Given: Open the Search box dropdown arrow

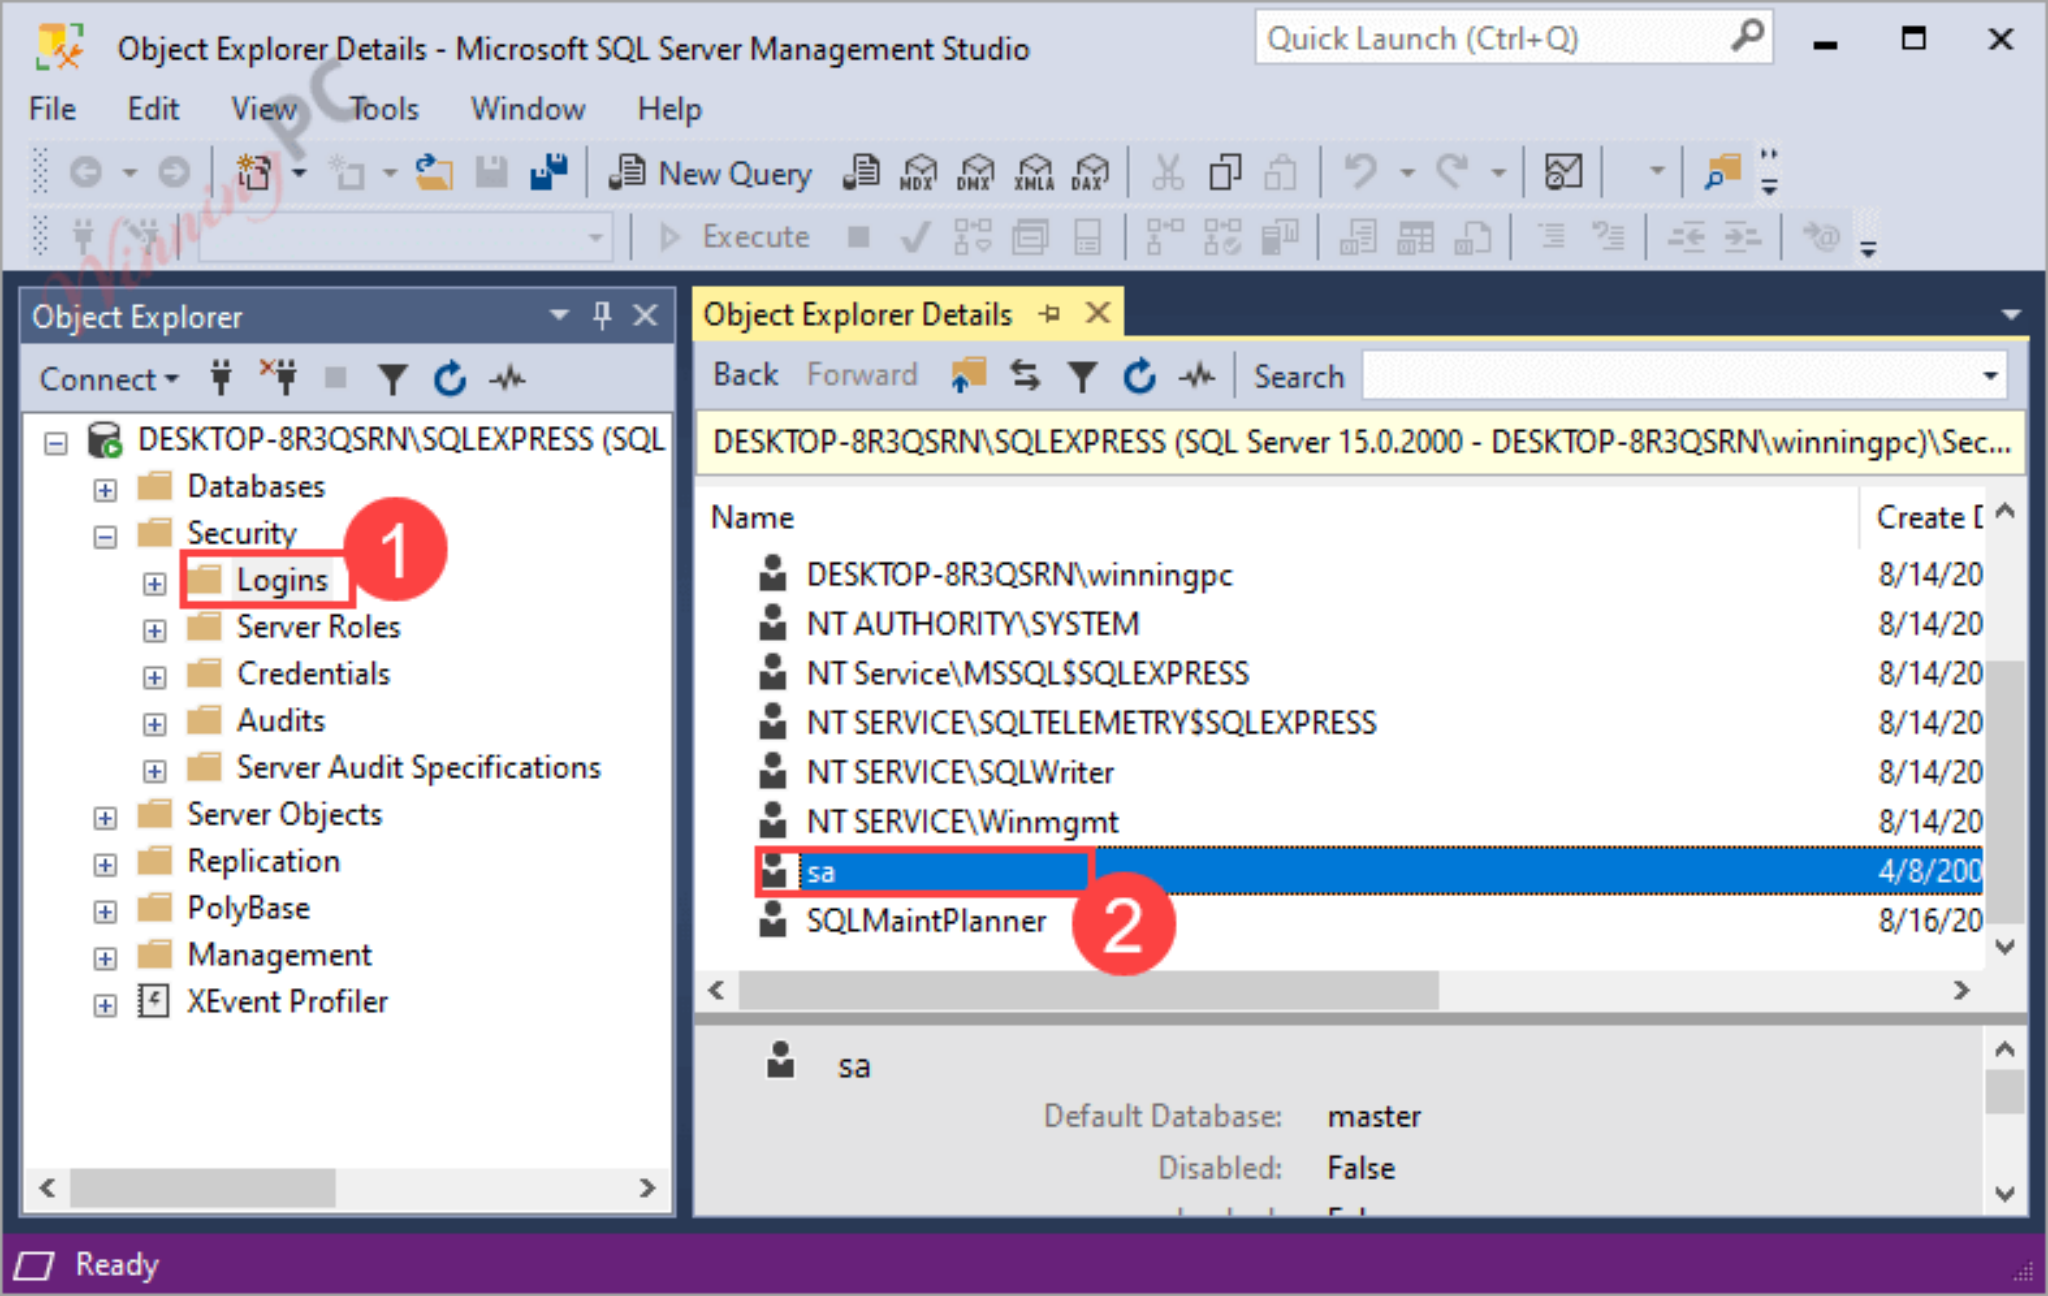Looking at the screenshot, I should point(1990,376).
